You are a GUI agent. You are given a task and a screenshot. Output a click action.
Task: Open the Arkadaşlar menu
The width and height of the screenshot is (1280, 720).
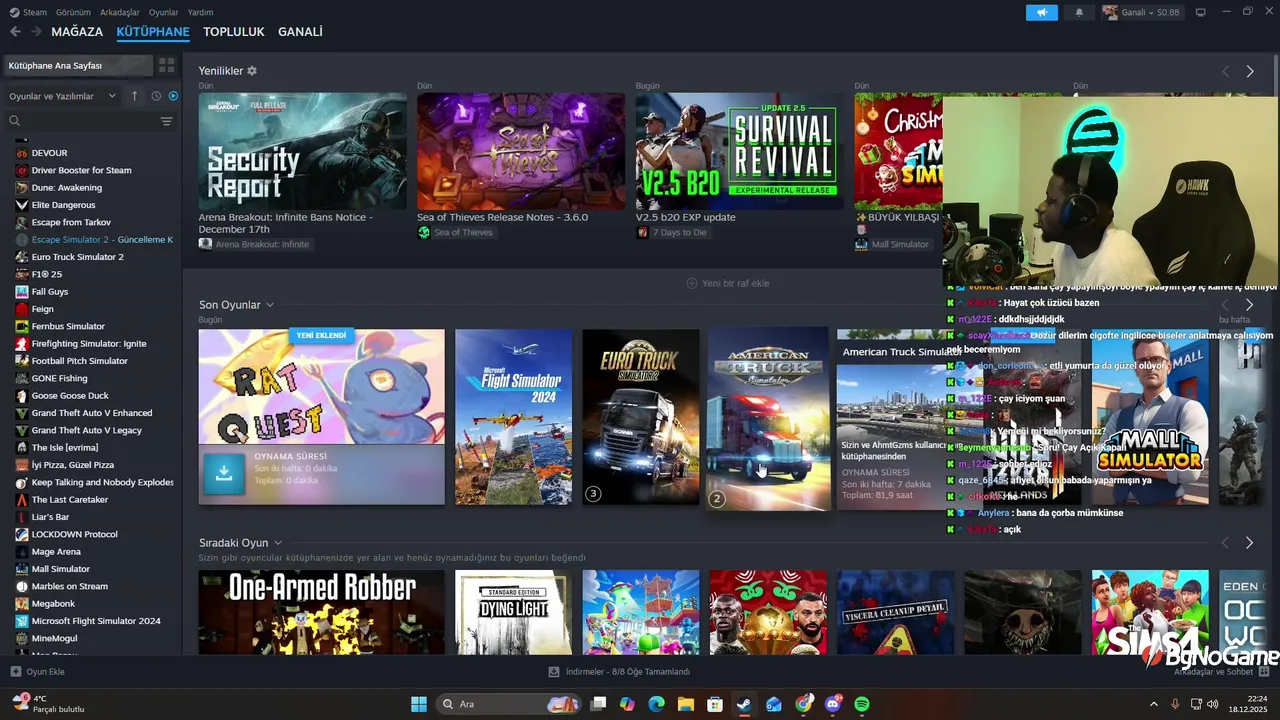pyautogui.click(x=119, y=12)
